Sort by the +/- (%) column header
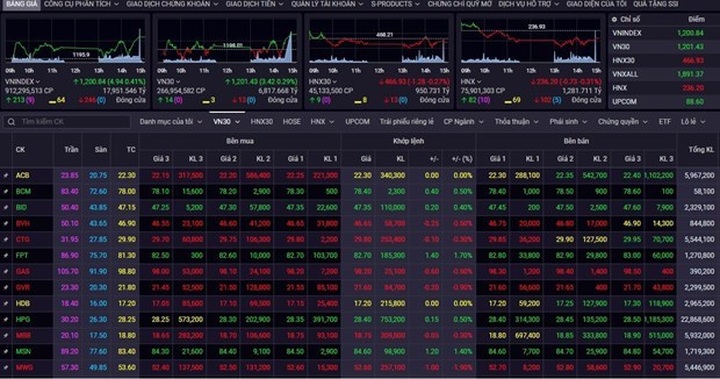Image resolution: width=720 pixels, height=379 pixels. pyautogui.click(x=461, y=159)
